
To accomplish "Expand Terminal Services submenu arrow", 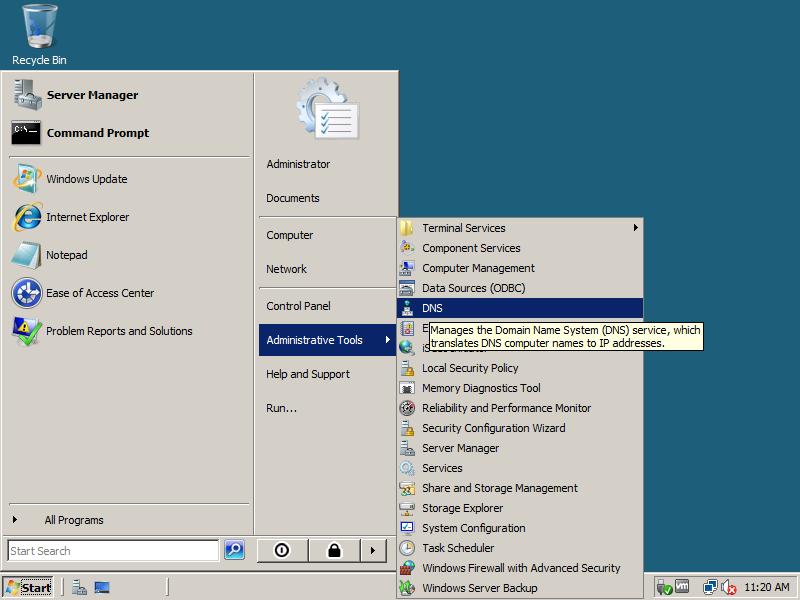I will point(635,228).
